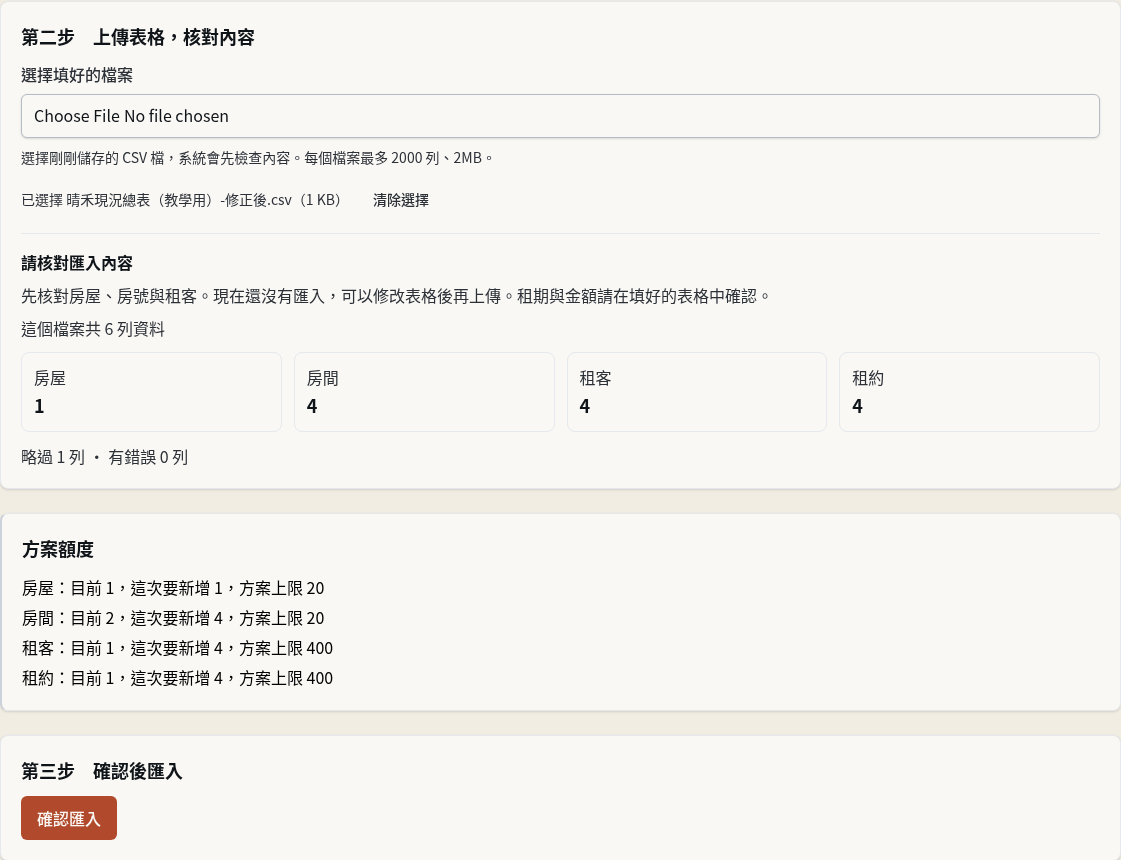Click the 確認匯入 button
The image size is (1121, 860).
[69, 818]
